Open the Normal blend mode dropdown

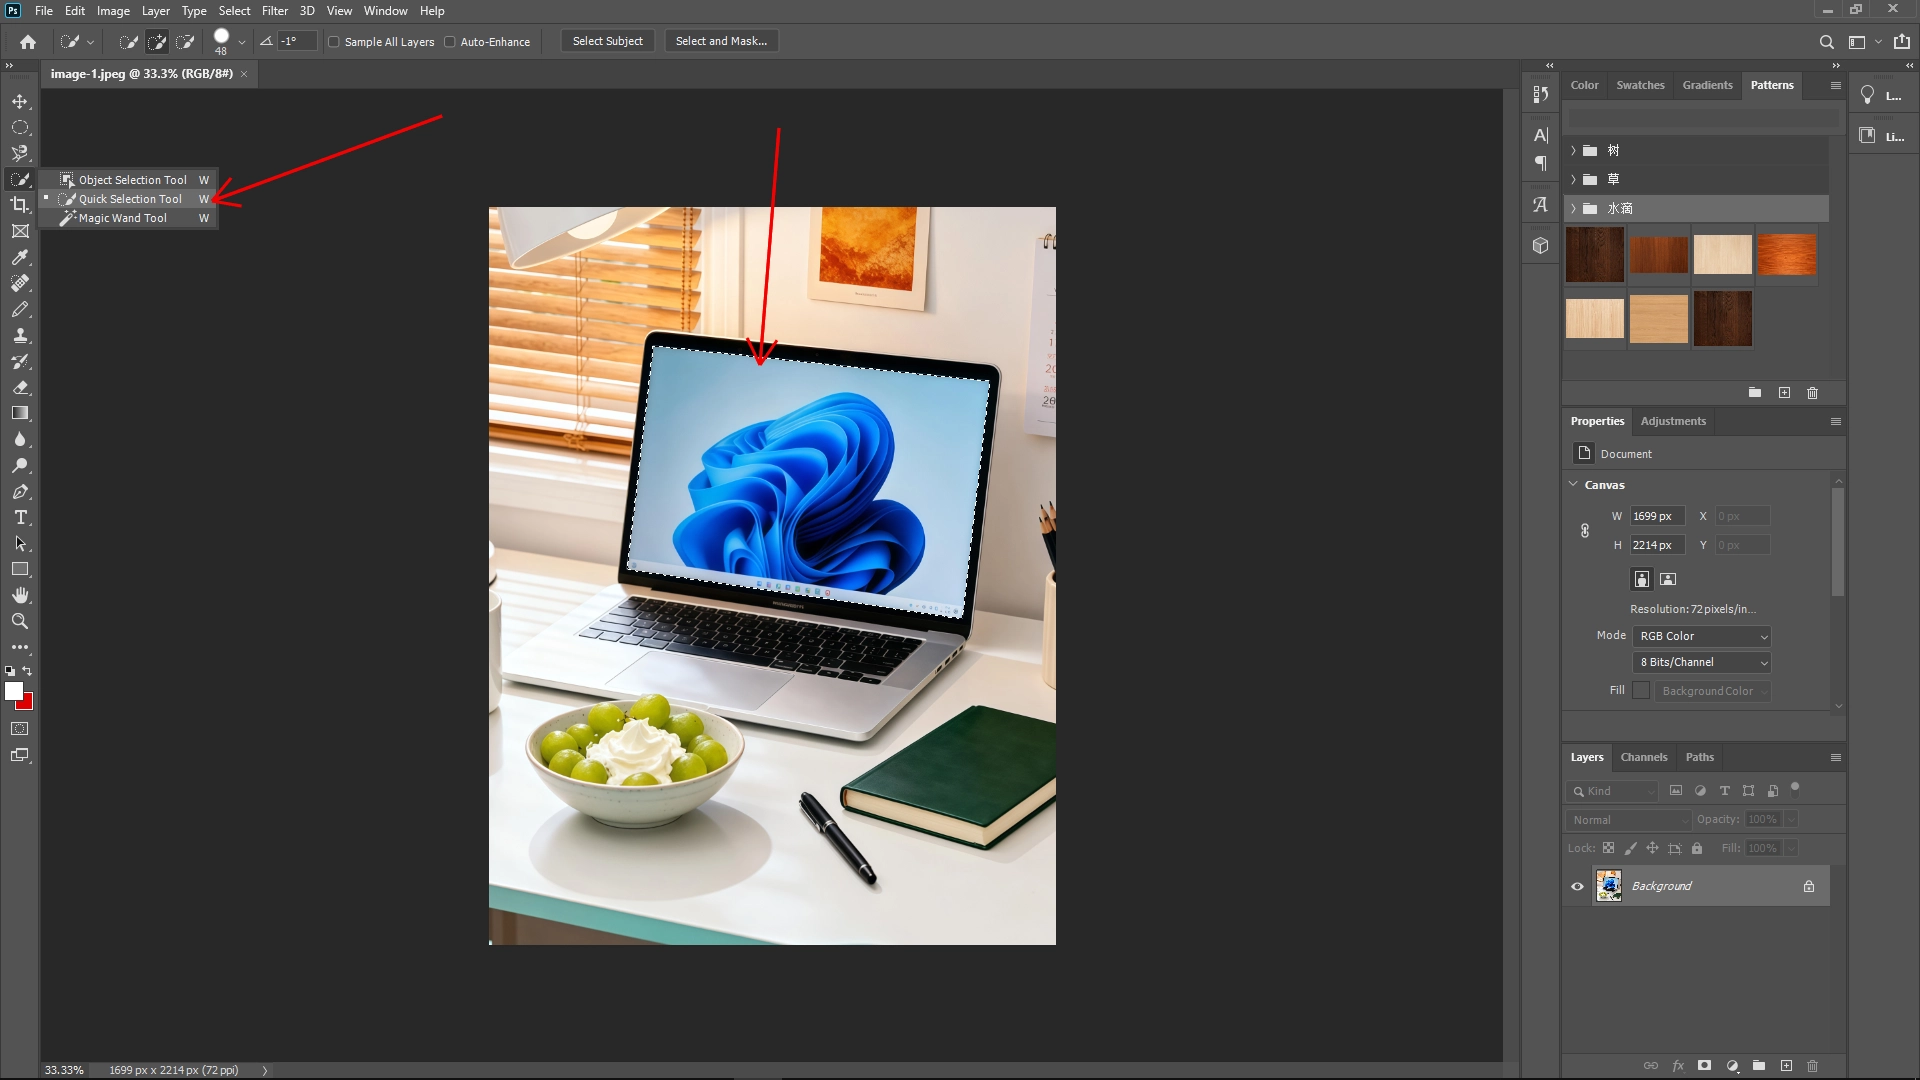(x=1627, y=819)
